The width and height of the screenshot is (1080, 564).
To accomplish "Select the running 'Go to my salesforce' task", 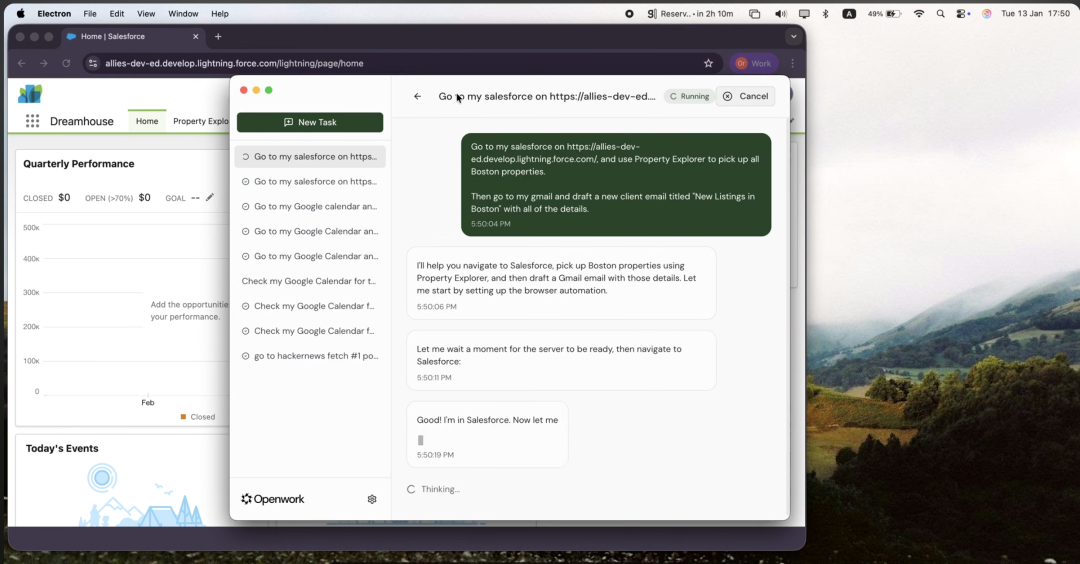I will click(x=310, y=156).
